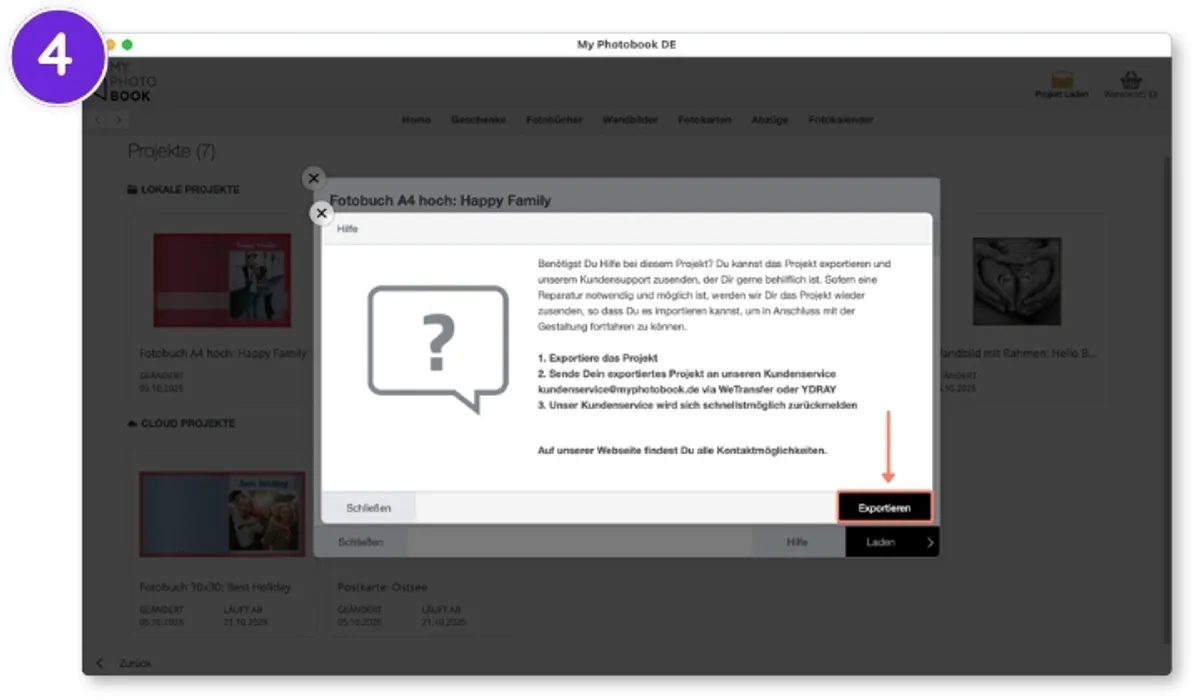Click the Projekt Laden folder icon
The image size is (1200, 700).
tap(1062, 79)
